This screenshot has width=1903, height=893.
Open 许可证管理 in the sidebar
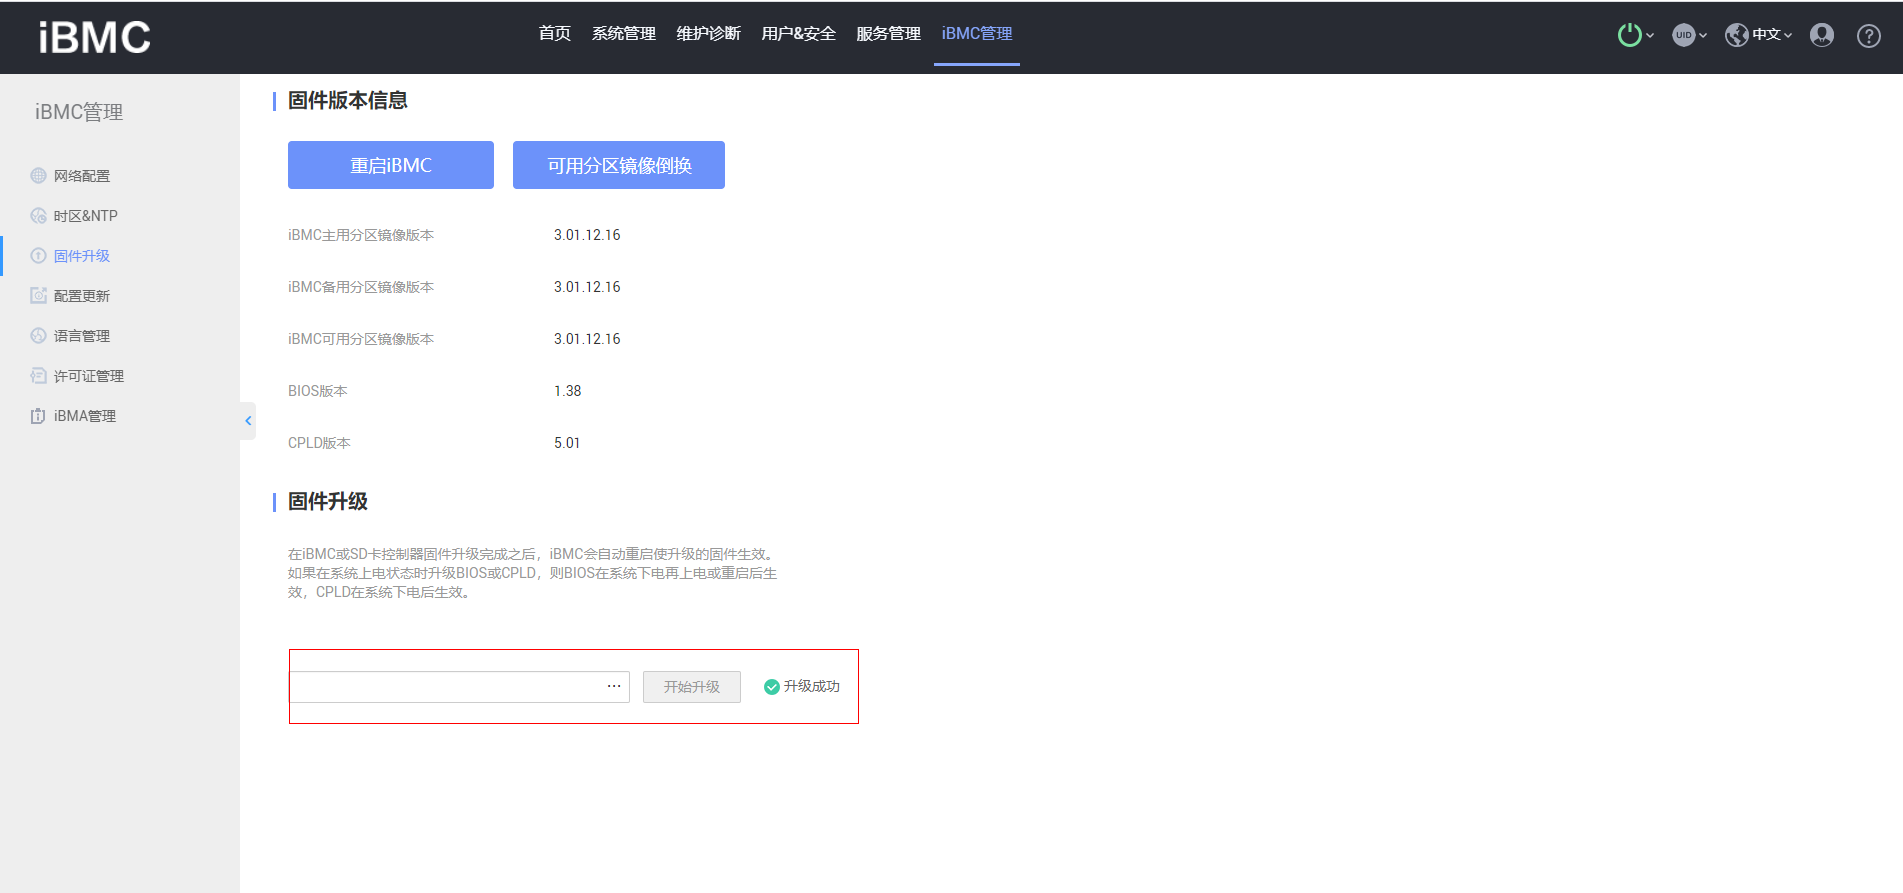coord(89,376)
